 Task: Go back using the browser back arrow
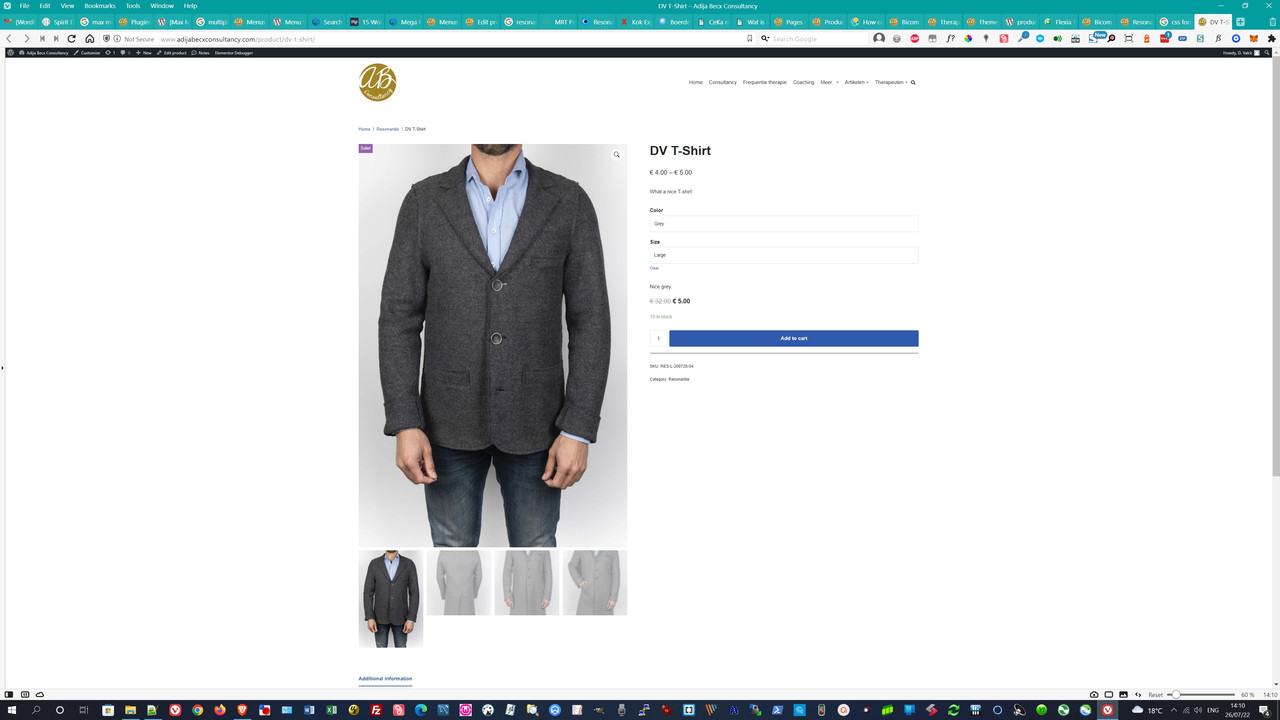(x=9, y=38)
